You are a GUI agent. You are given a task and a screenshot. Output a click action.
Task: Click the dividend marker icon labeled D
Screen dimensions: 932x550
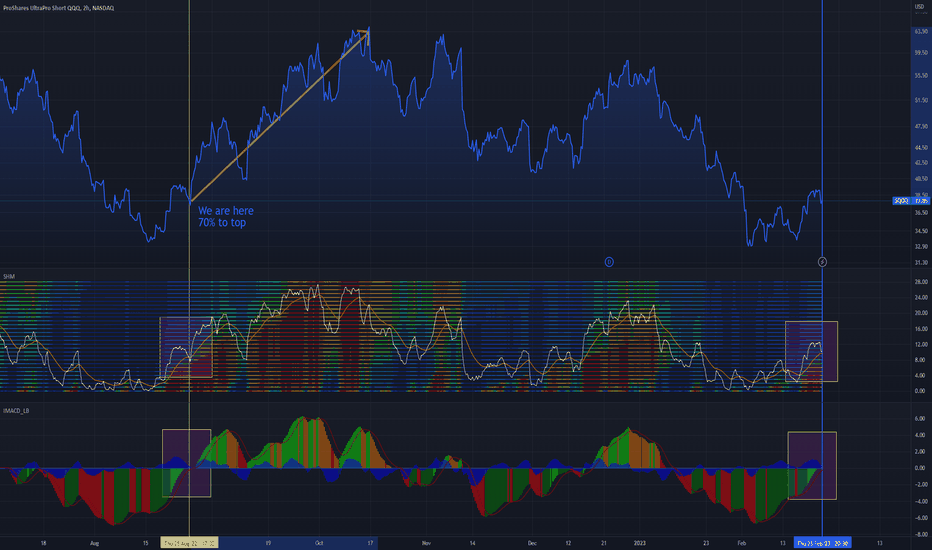609,262
